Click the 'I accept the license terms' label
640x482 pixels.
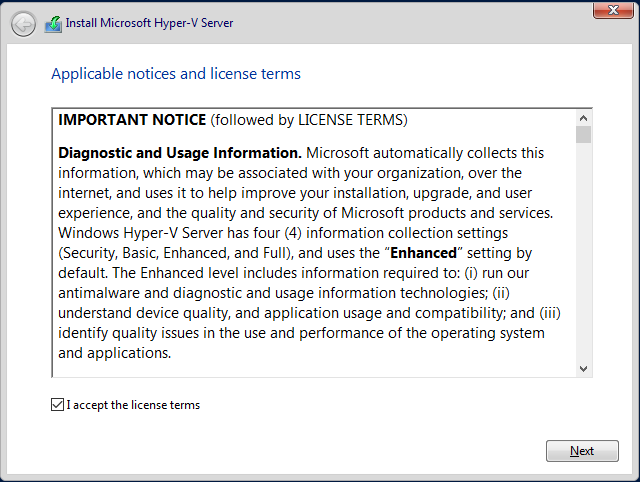(x=133, y=405)
